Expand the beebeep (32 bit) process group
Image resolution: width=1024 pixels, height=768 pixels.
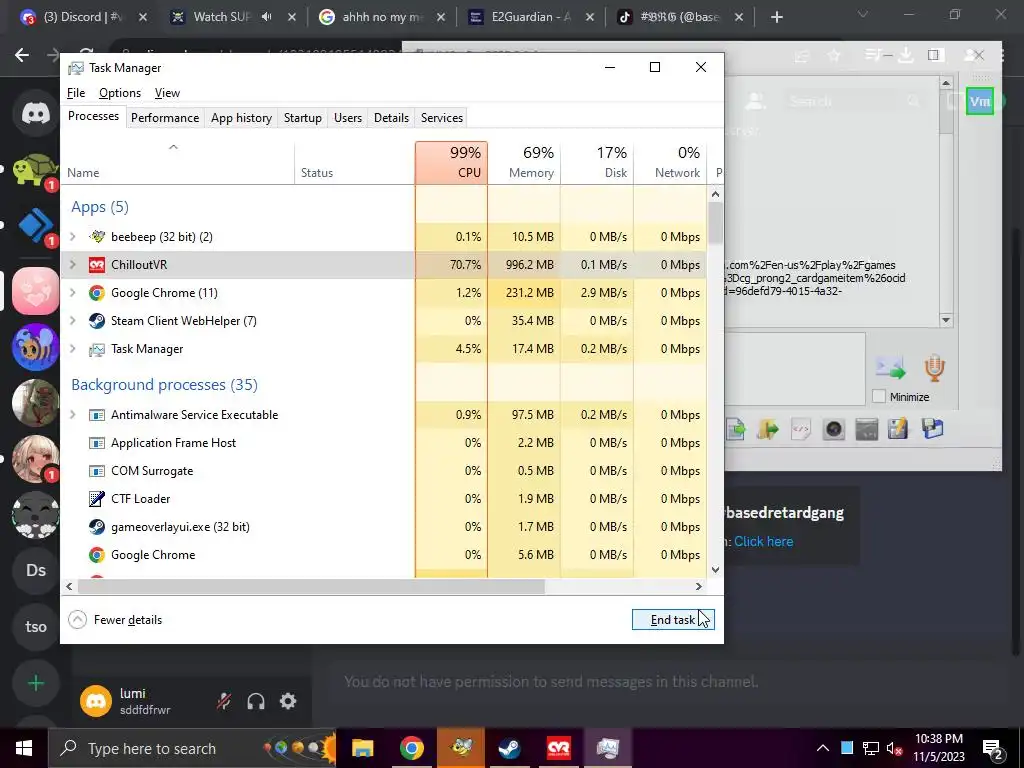click(73, 236)
